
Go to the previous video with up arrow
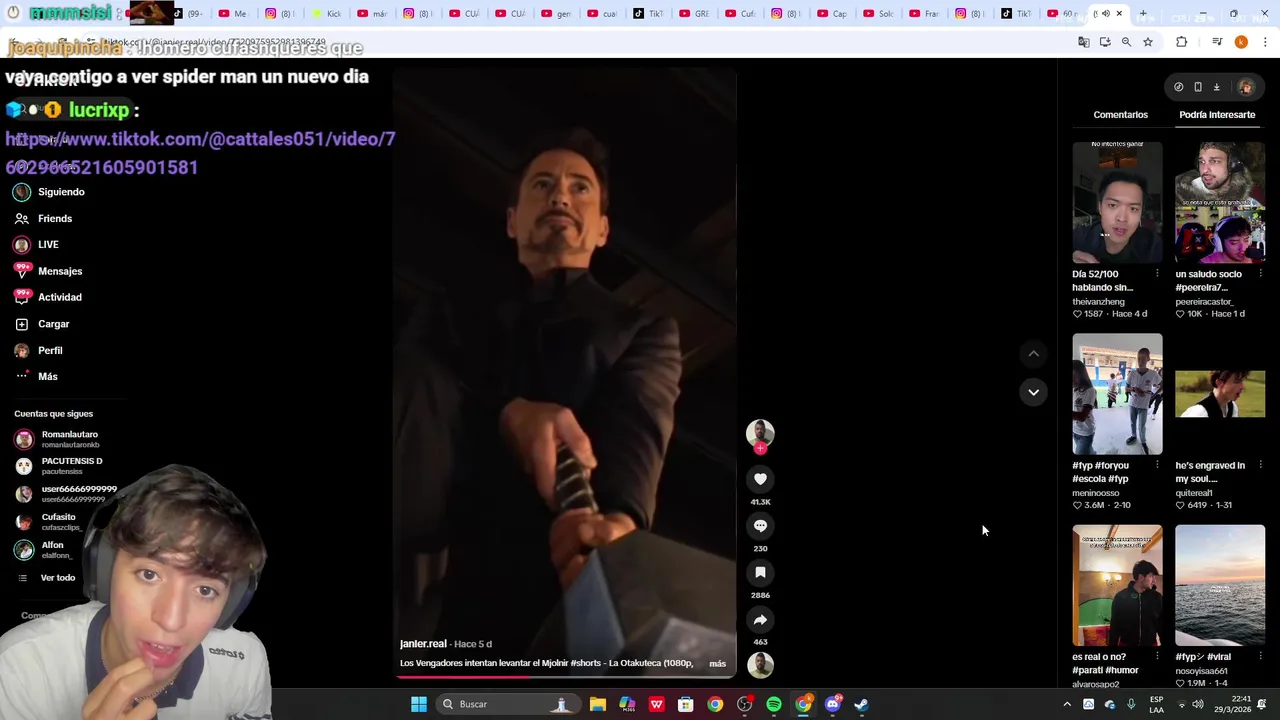[1033, 353]
